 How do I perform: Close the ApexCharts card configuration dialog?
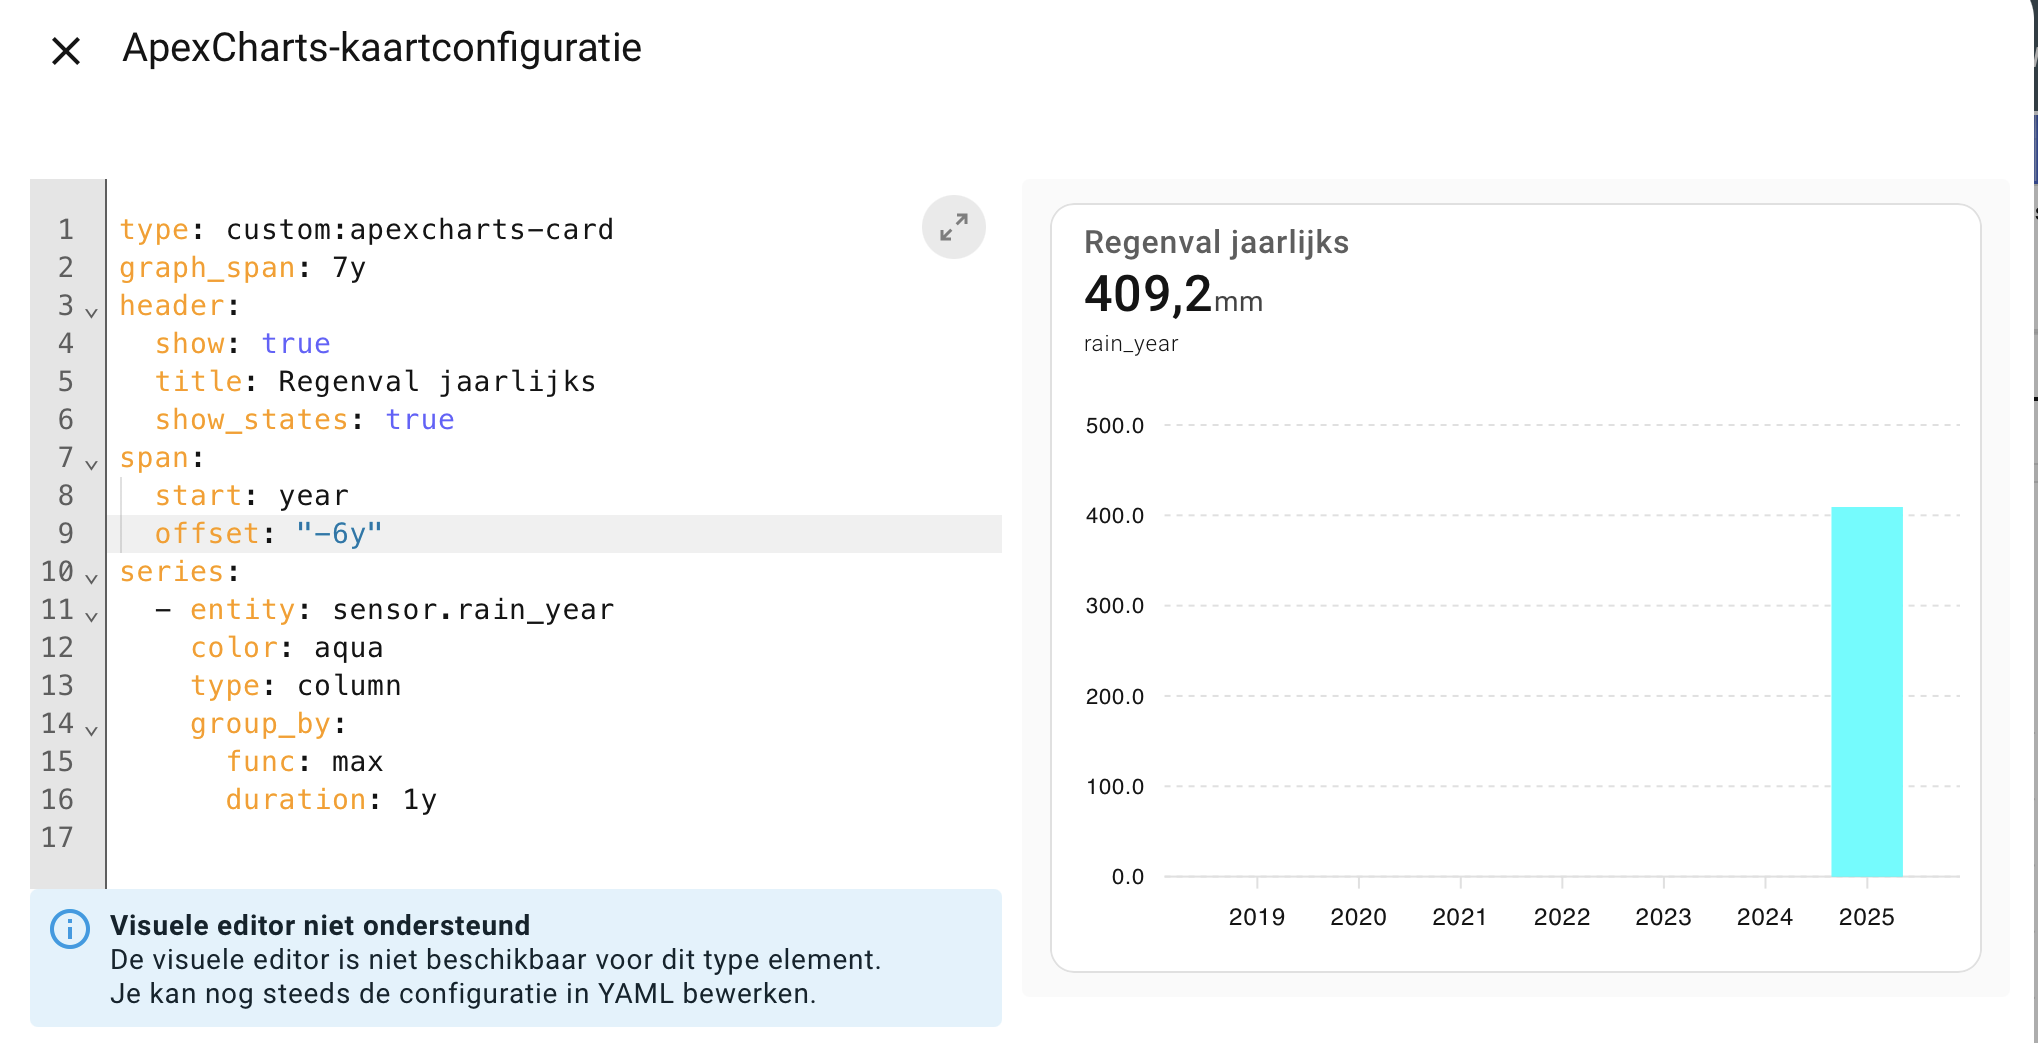(66, 51)
